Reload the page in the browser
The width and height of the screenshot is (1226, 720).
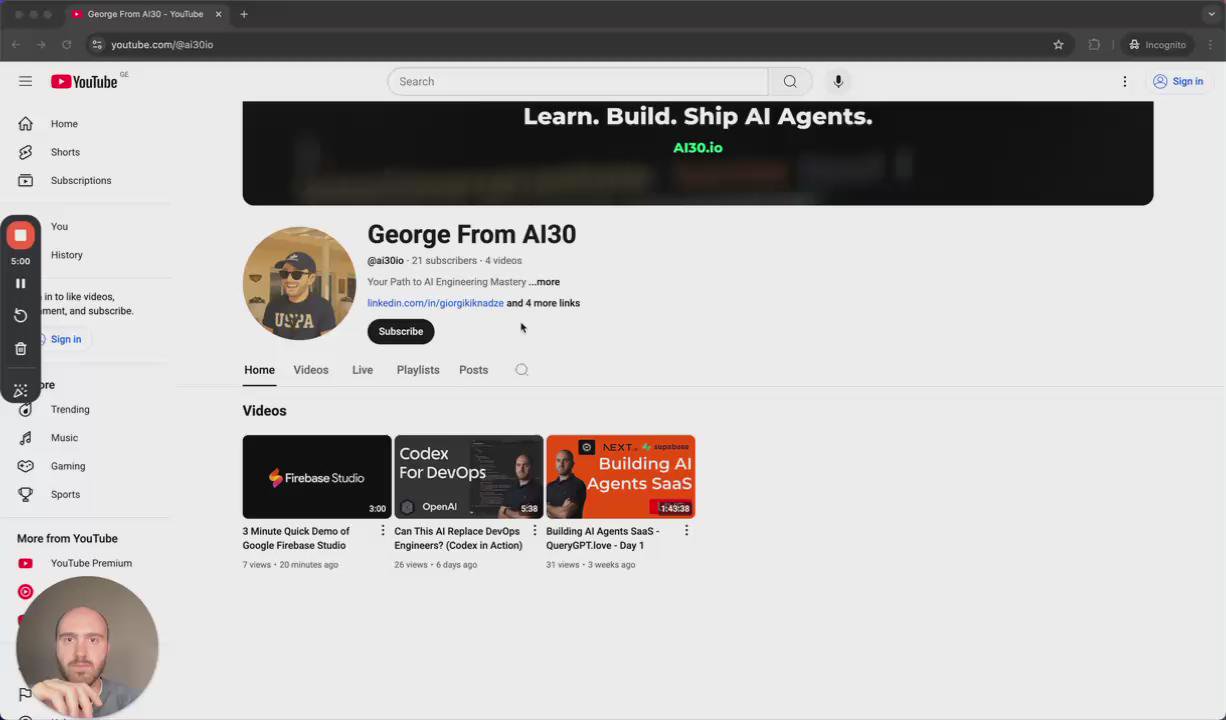click(x=66, y=44)
